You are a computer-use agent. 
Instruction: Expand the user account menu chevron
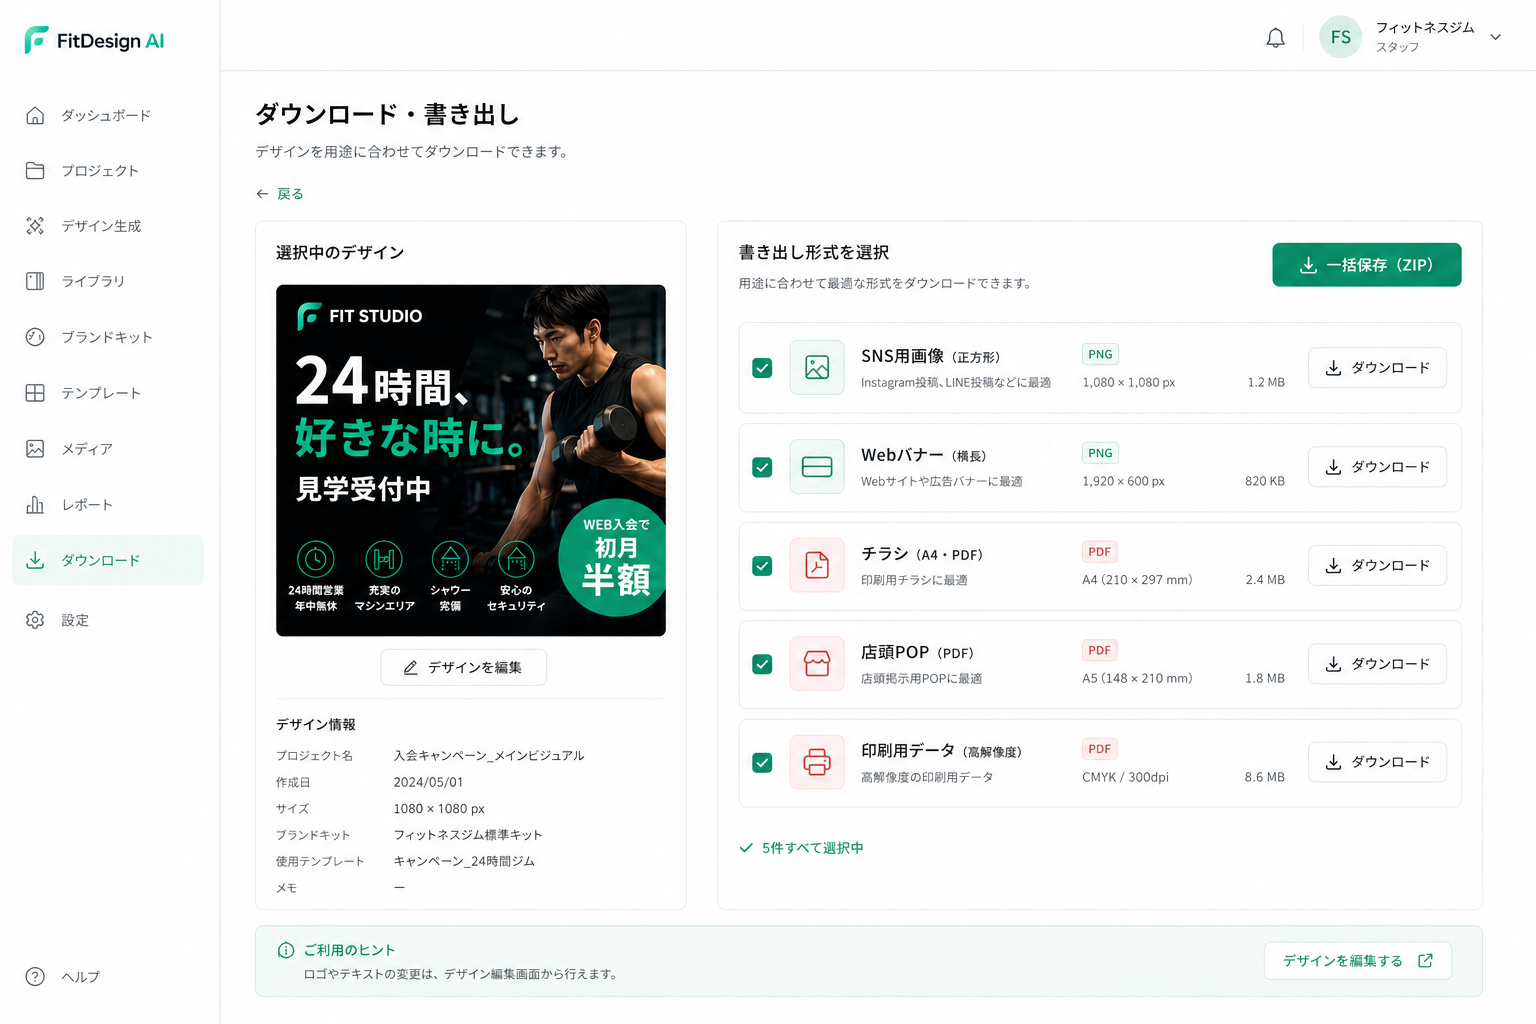(x=1495, y=37)
